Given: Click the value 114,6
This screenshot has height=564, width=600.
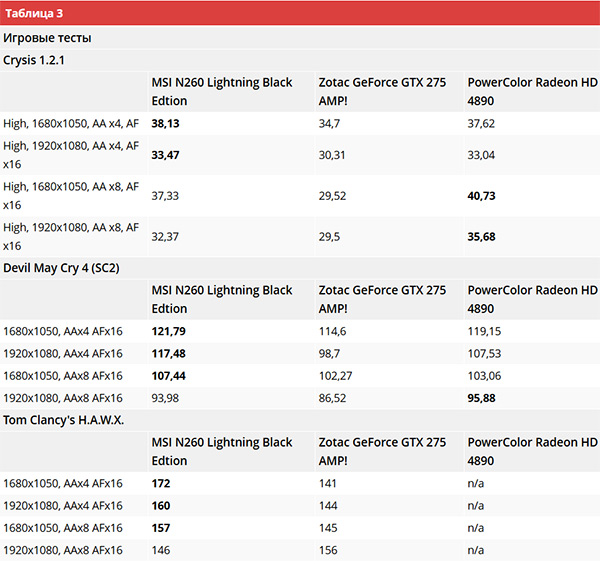Looking at the screenshot, I should (333, 331).
